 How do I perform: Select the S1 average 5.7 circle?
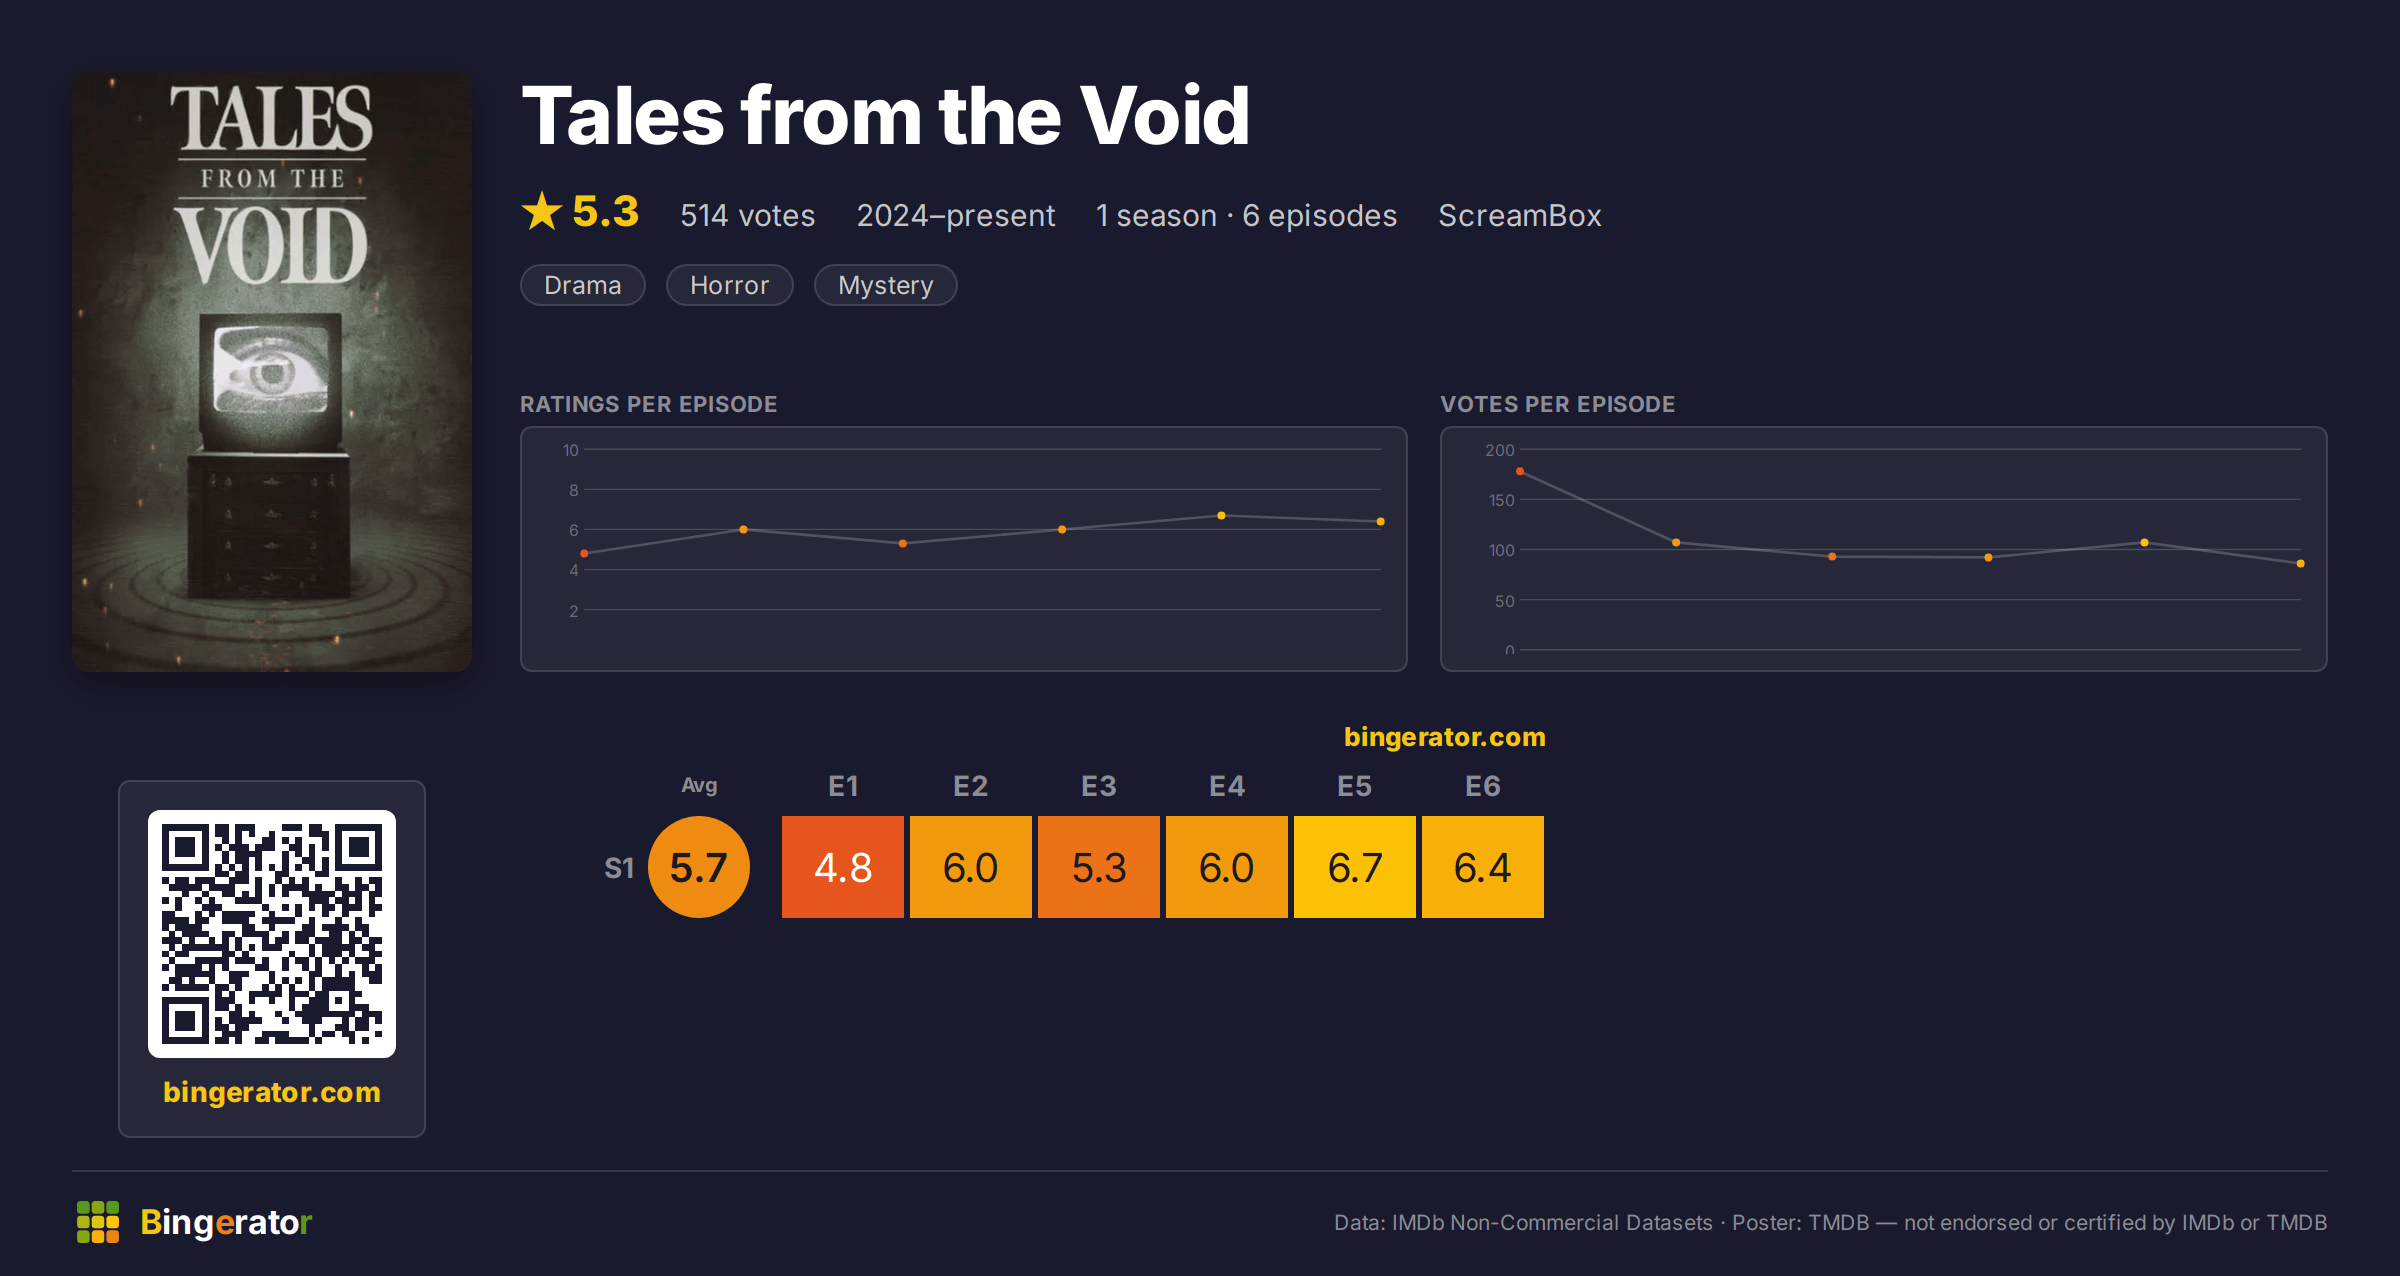pos(699,867)
